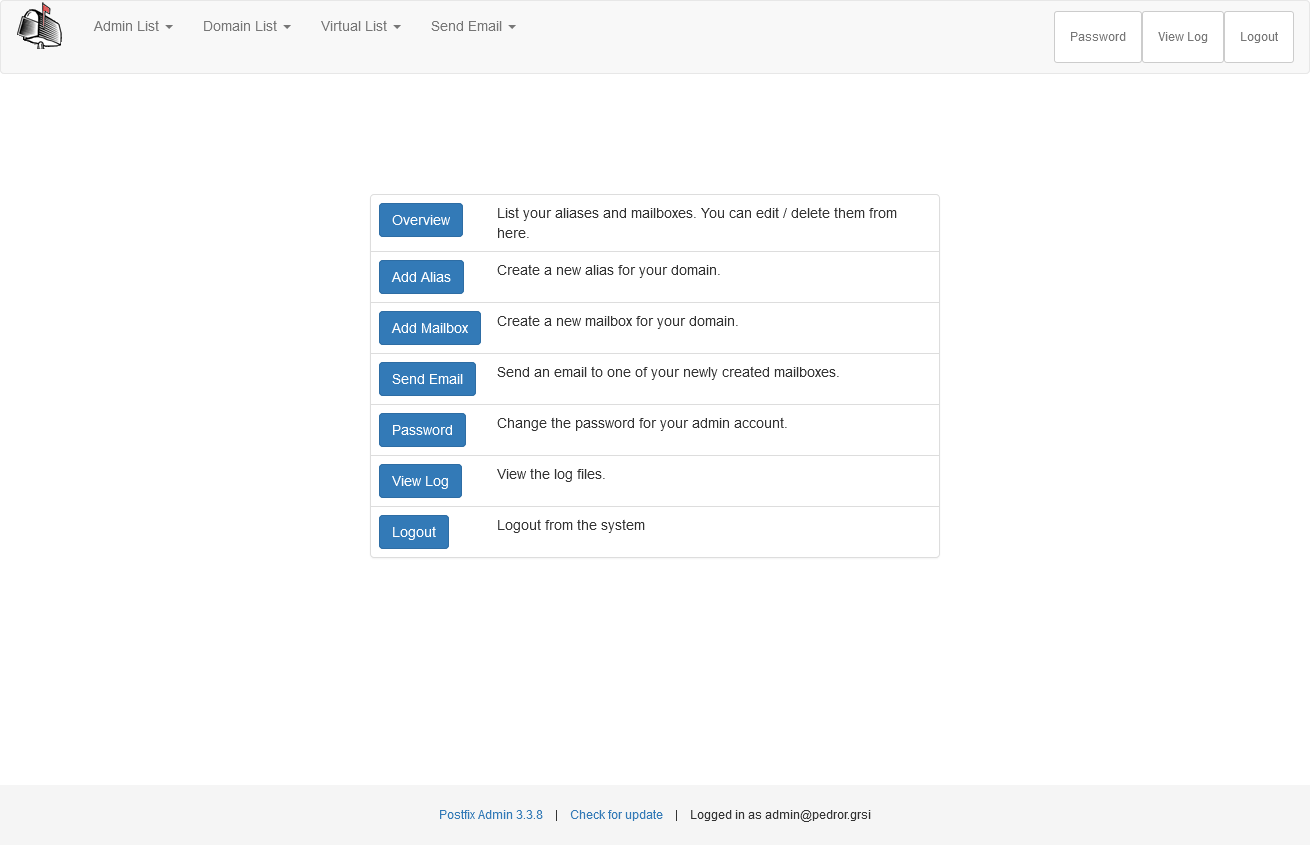Expand the Virtual List menu
Screen dimensions: 1310x845
360,27
